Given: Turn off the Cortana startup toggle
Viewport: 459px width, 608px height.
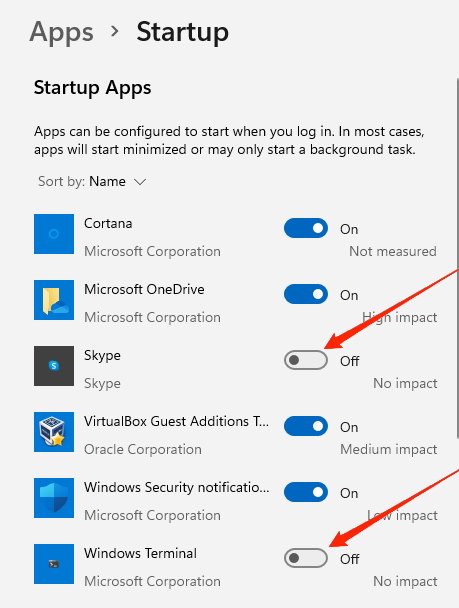Looking at the screenshot, I should pyautogui.click(x=306, y=228).
